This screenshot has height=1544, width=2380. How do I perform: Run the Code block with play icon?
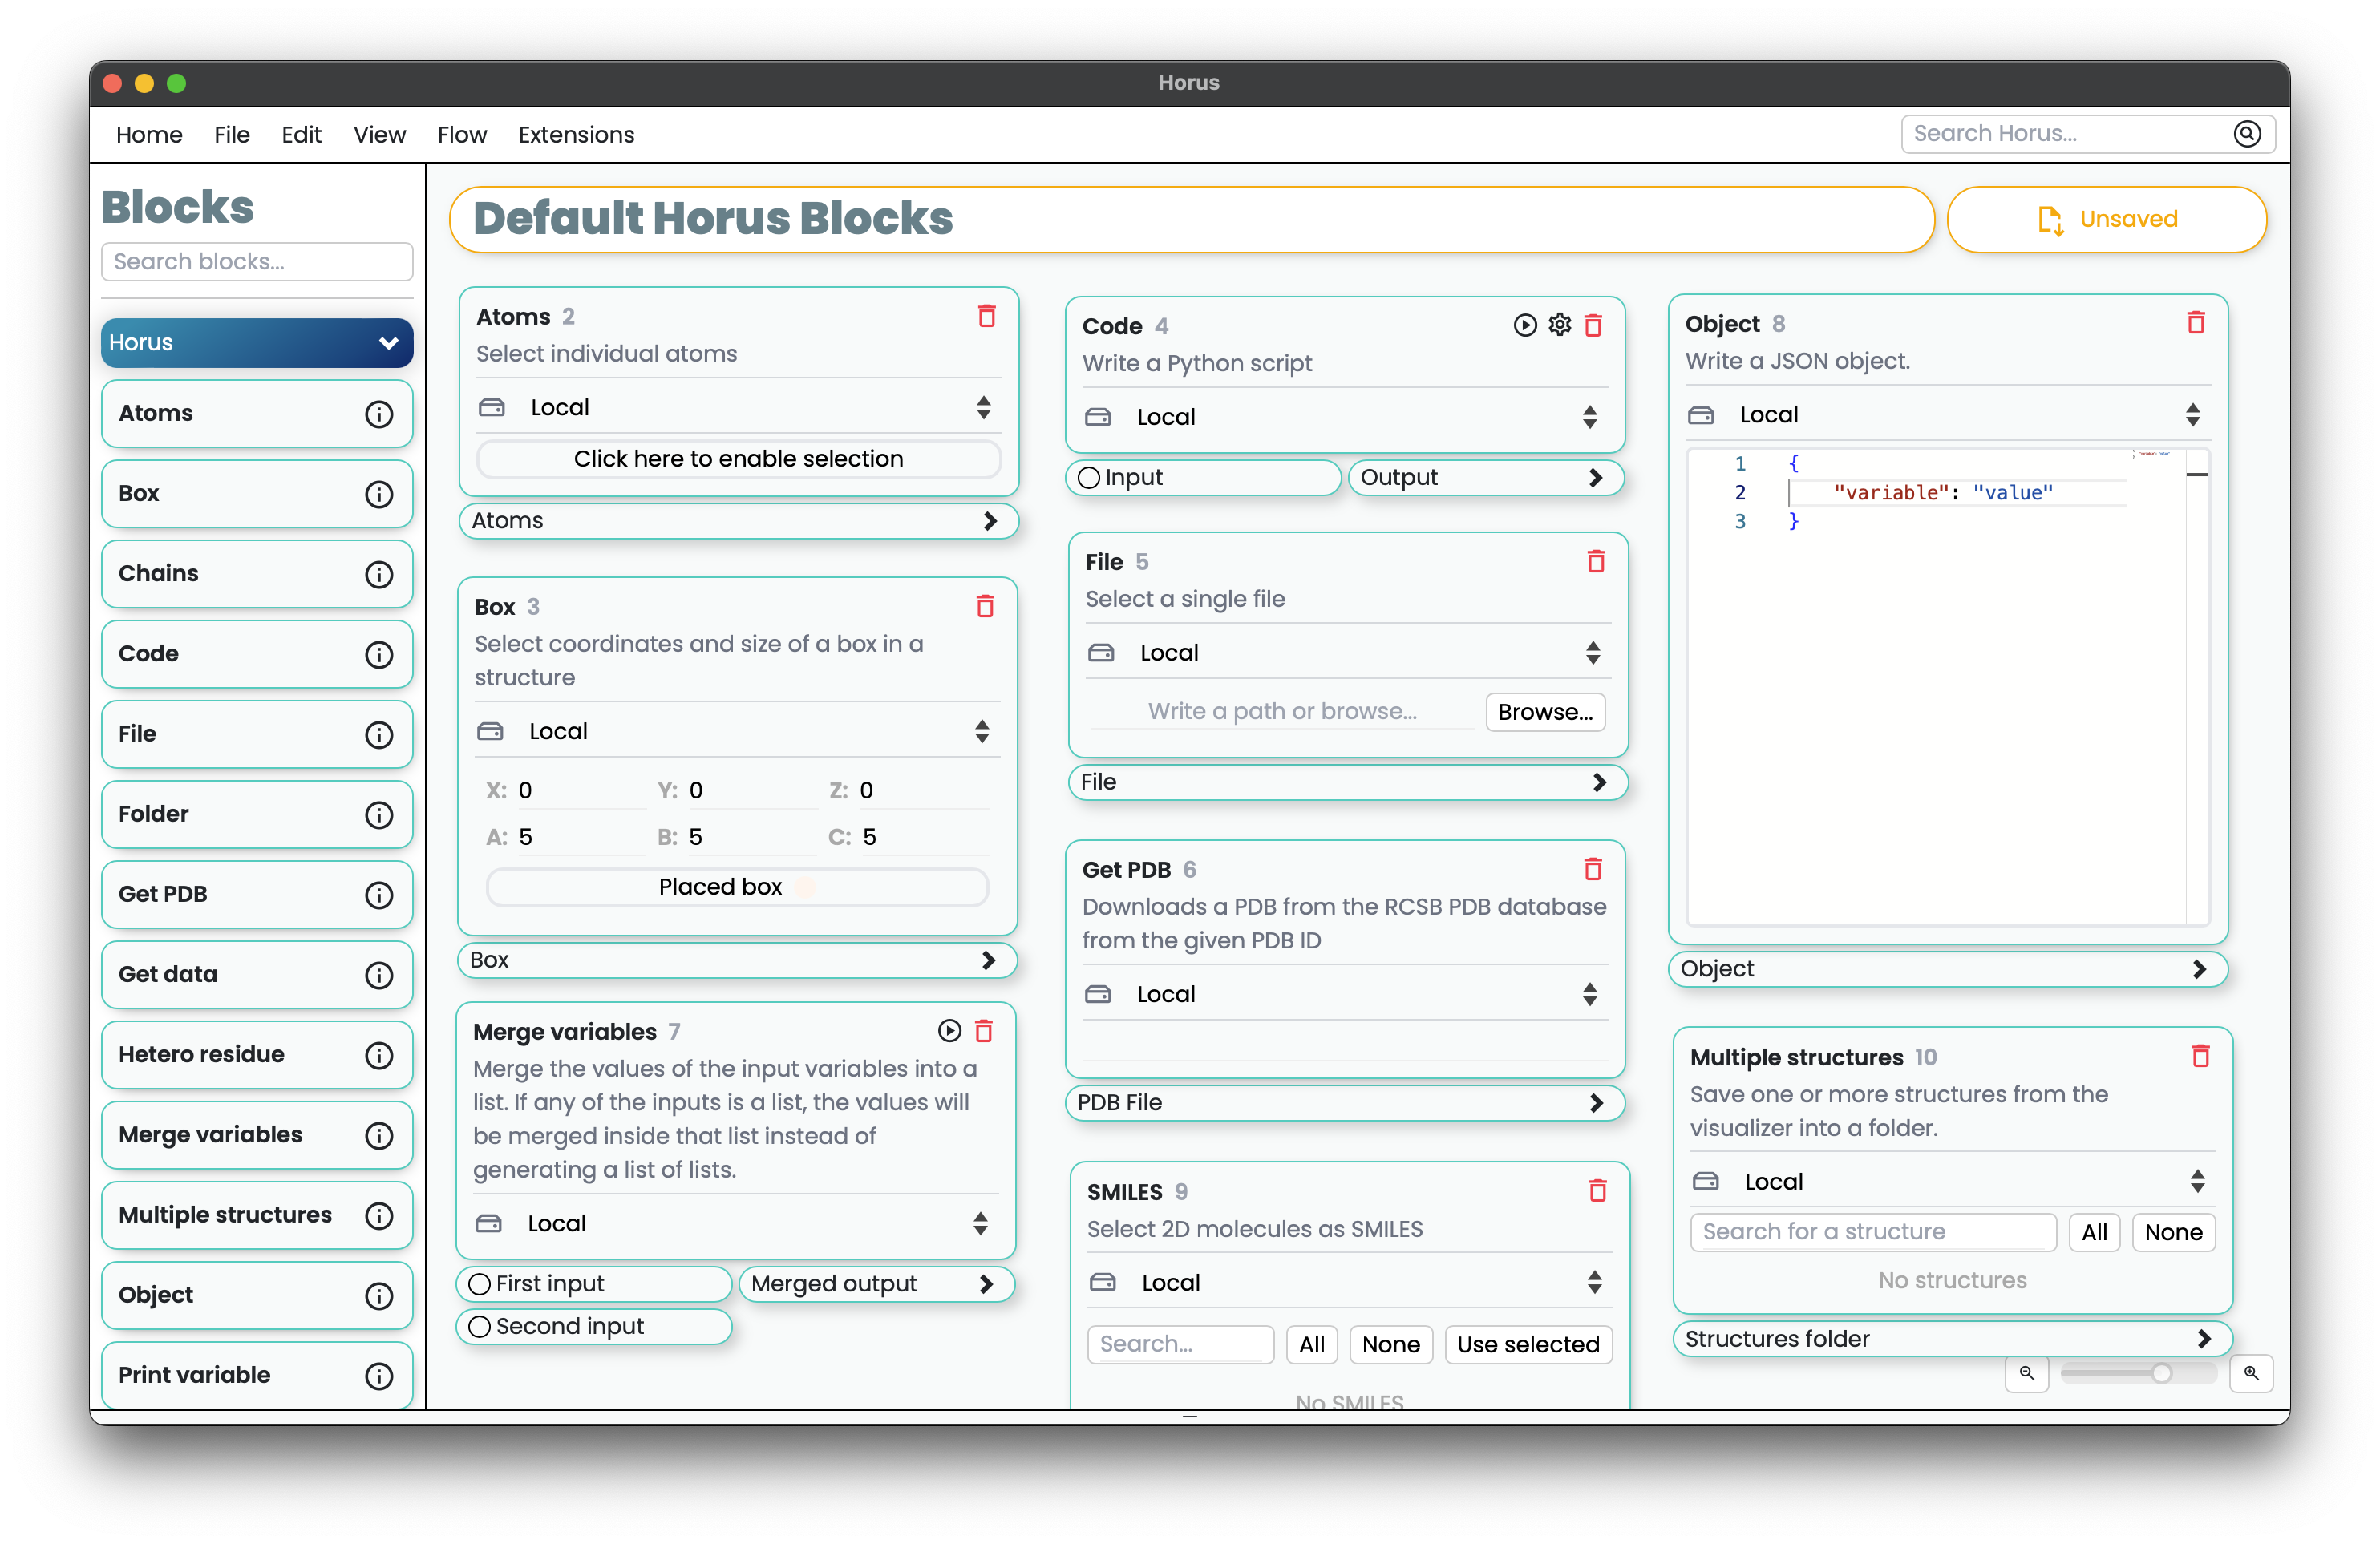[1524, 325]
